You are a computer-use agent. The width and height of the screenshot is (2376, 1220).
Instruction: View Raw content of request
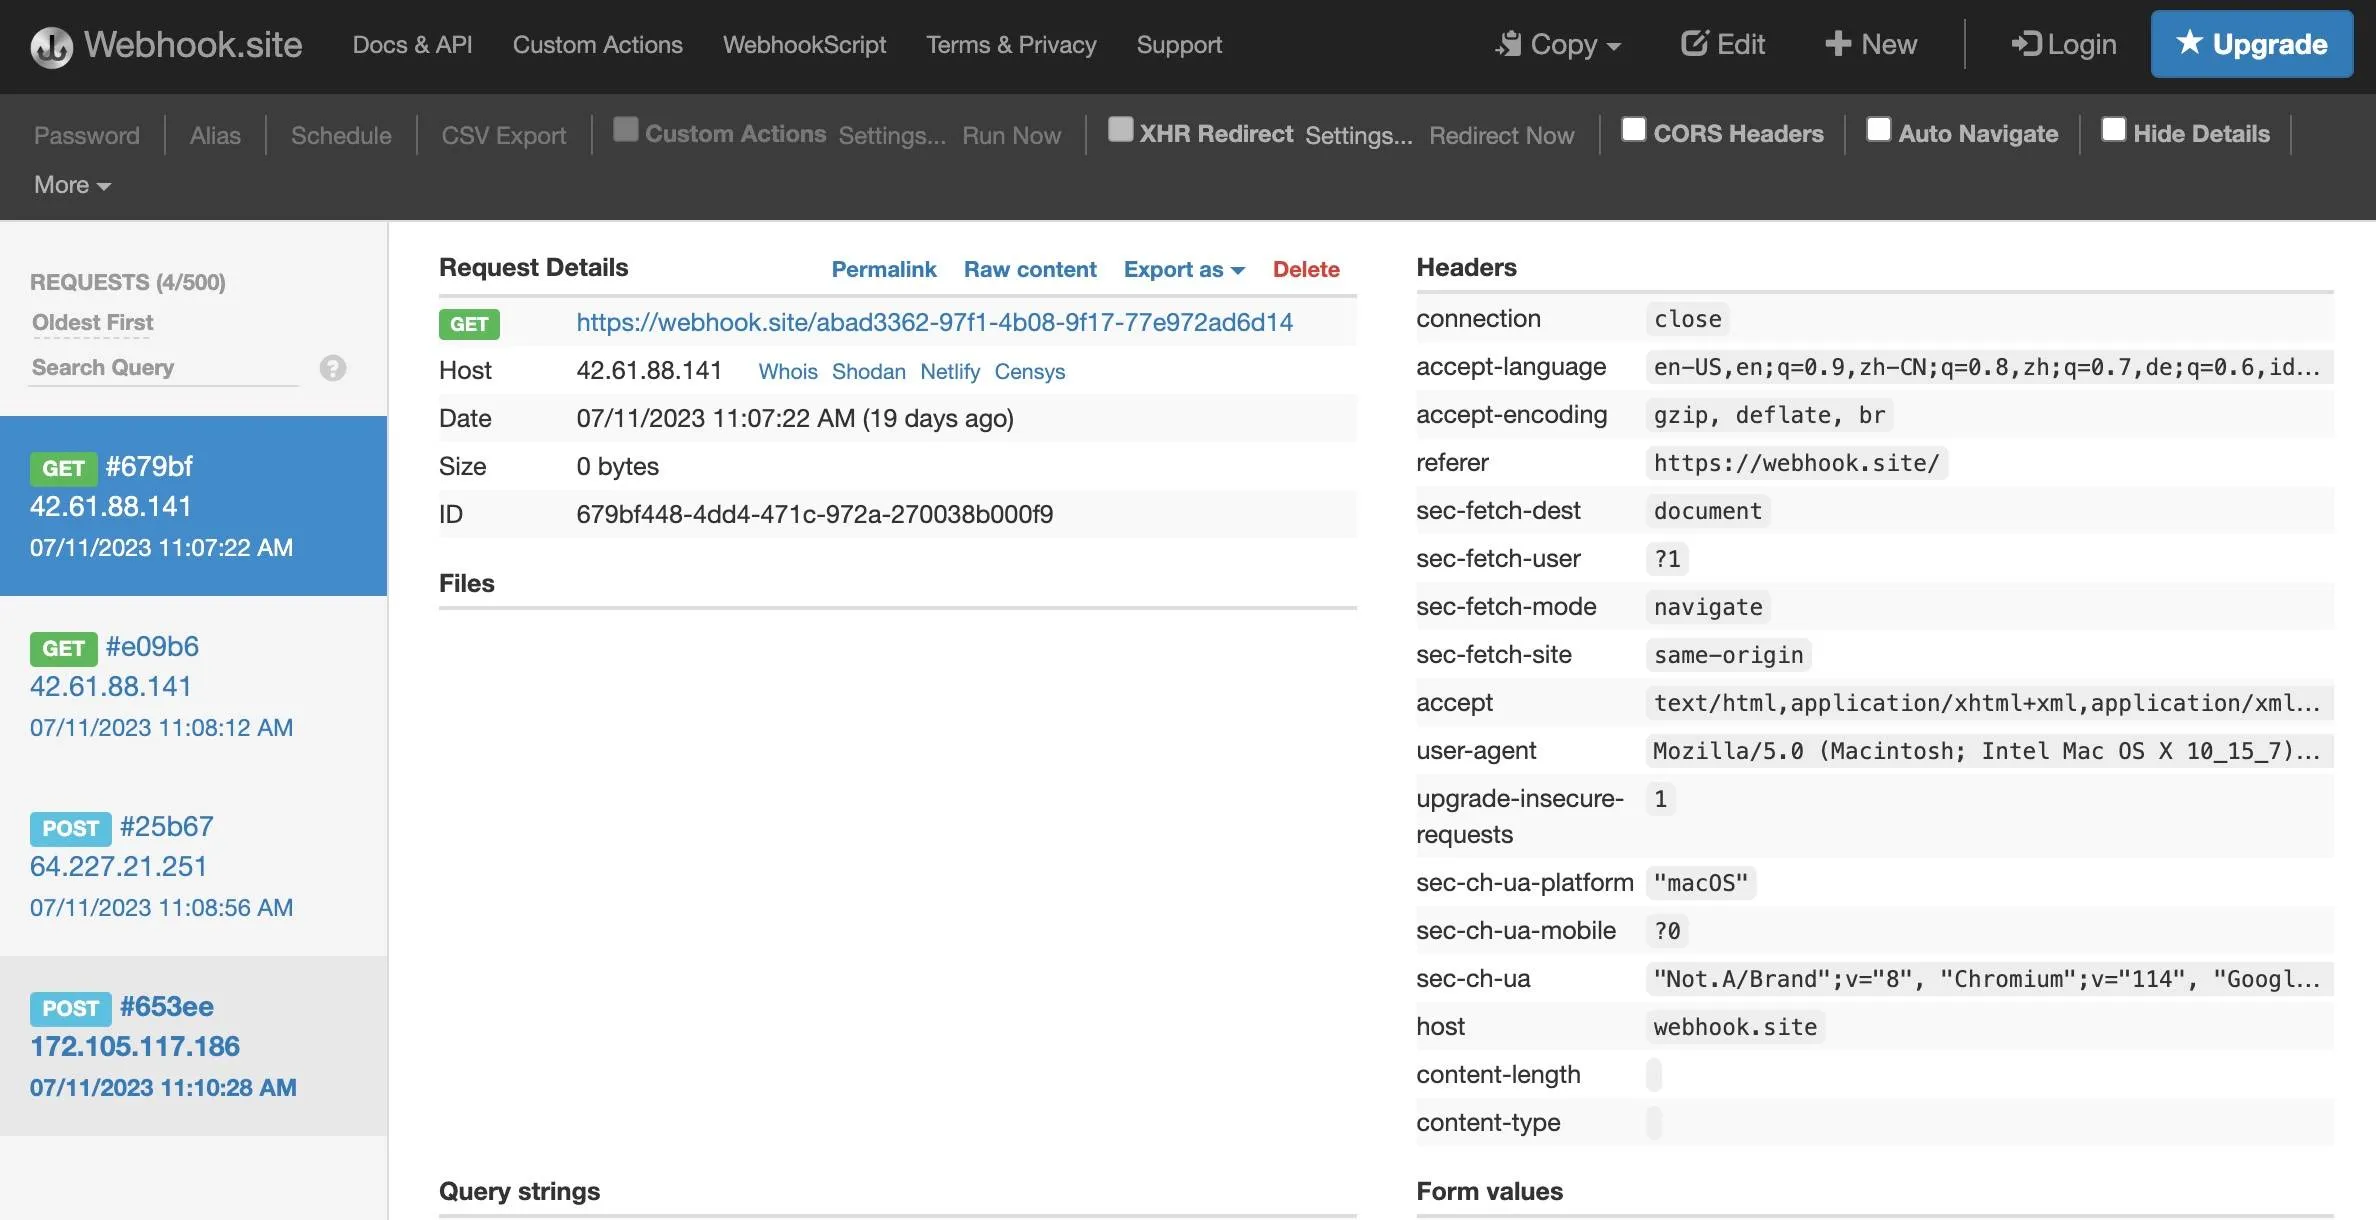[x=1030, y=269]
